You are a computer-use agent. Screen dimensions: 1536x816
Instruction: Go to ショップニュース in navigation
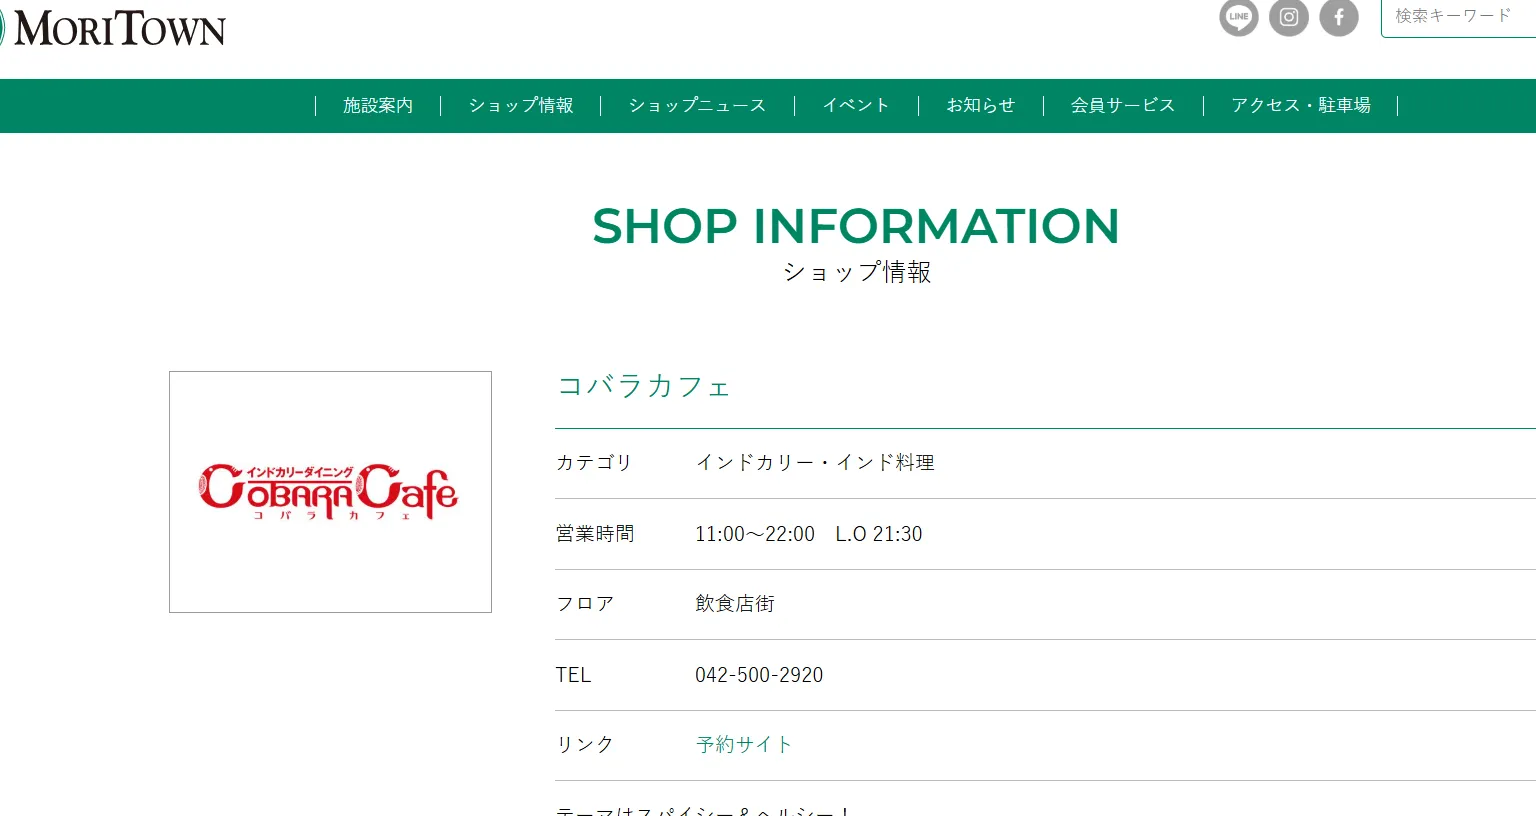point(697,105)
